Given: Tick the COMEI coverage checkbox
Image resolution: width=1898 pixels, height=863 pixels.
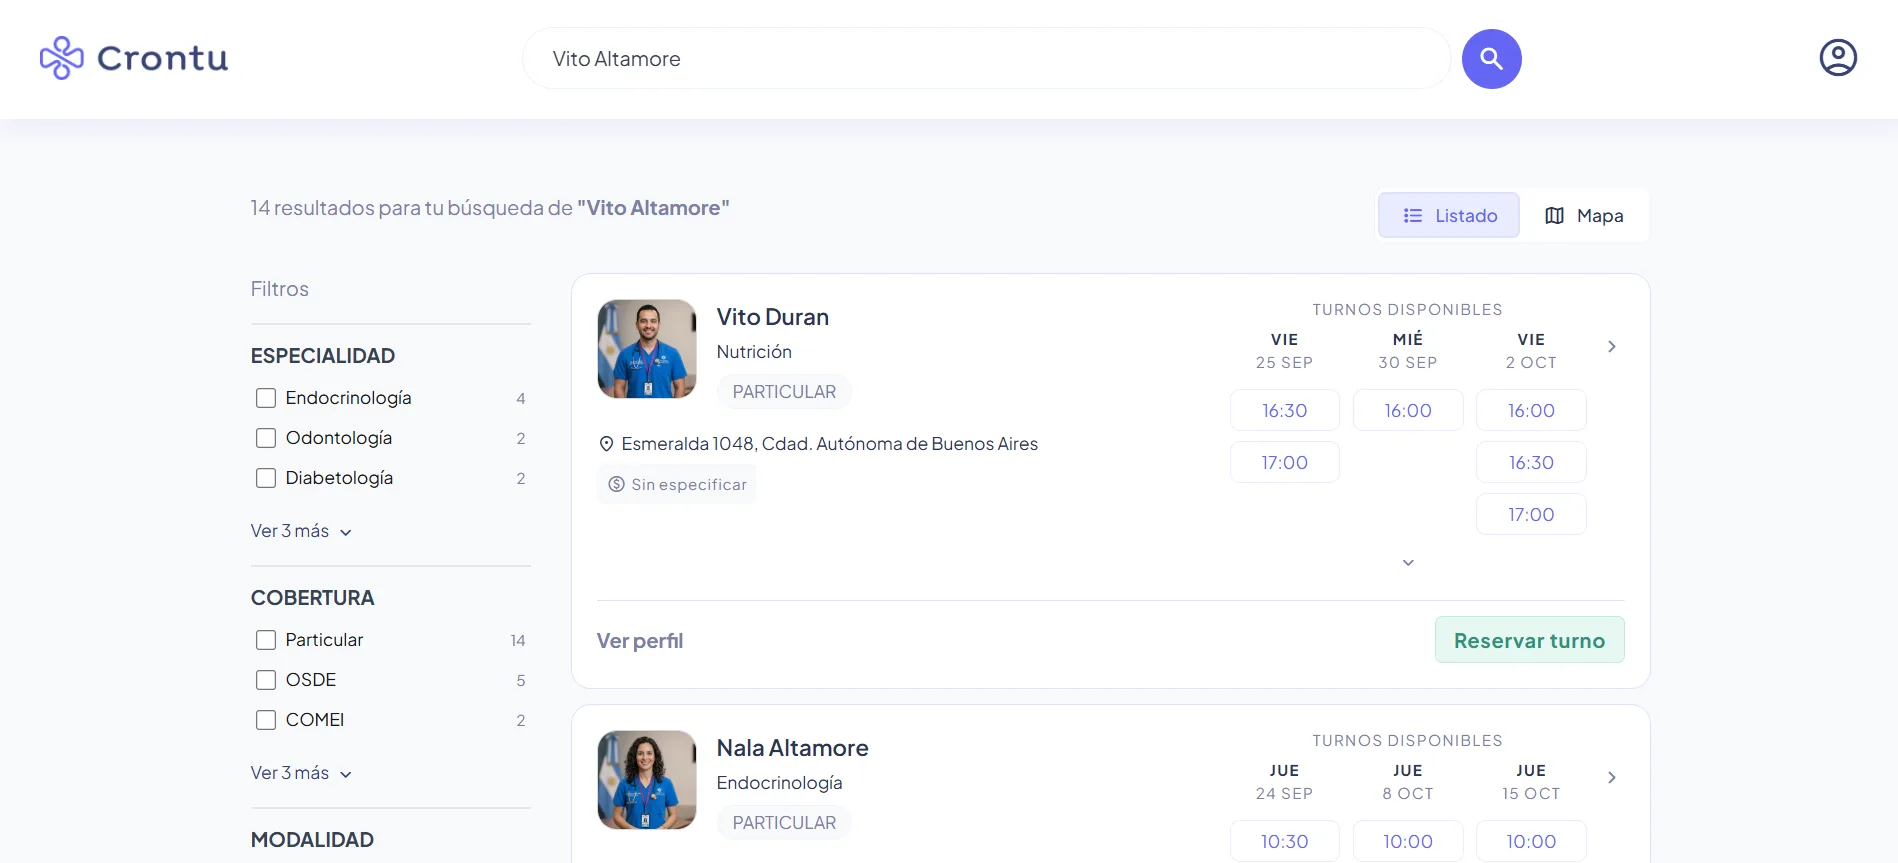Looking at the screenshot, I should (266, 720).
